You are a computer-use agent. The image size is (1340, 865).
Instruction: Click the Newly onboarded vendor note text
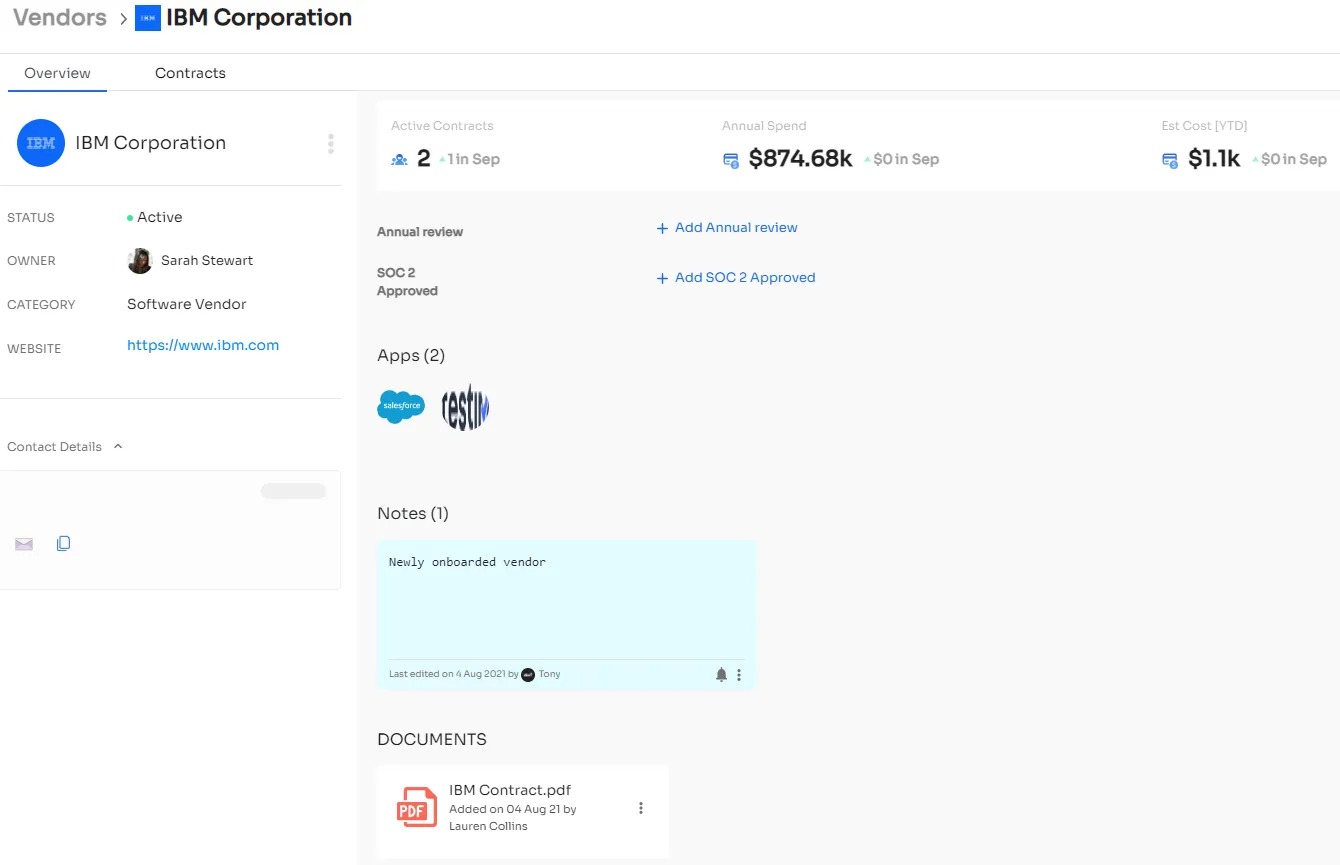[467, 562]
